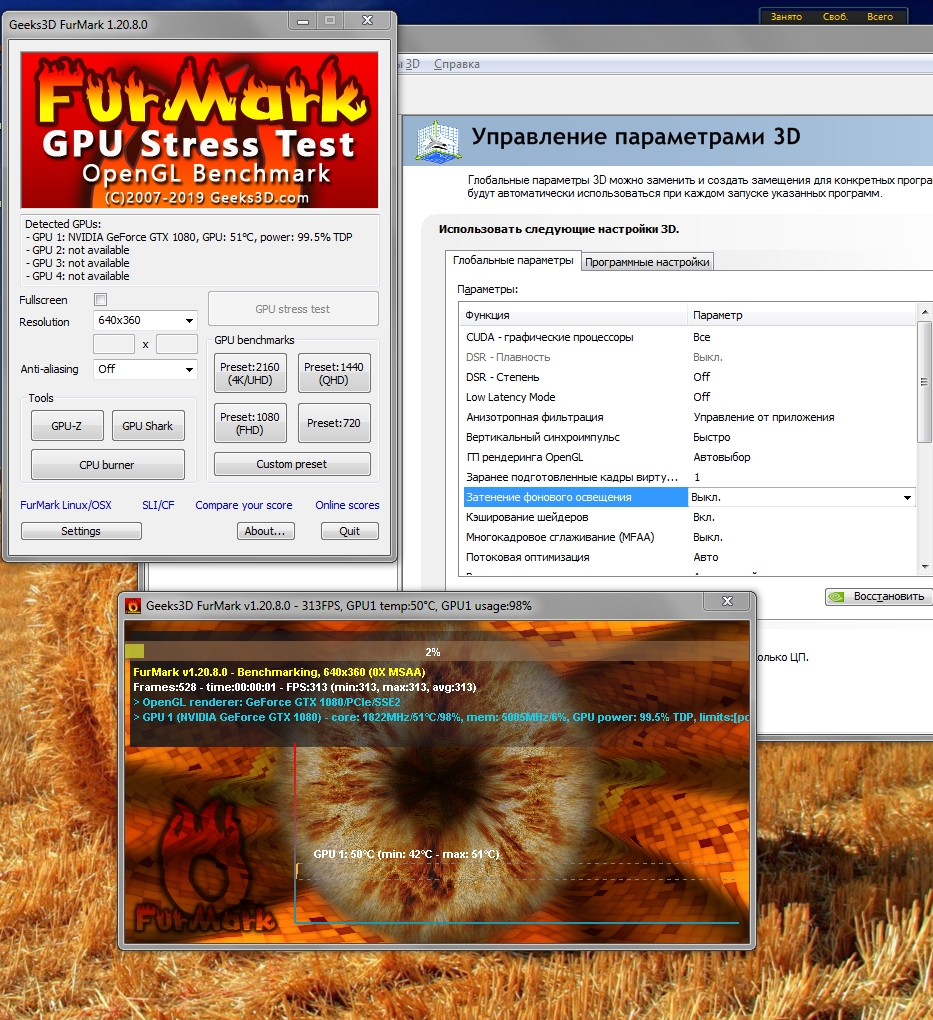Click the FurMark flame icon in benchmark title bar
The width and height of the screenshot is (933, 1020).
tap(133, 606)
